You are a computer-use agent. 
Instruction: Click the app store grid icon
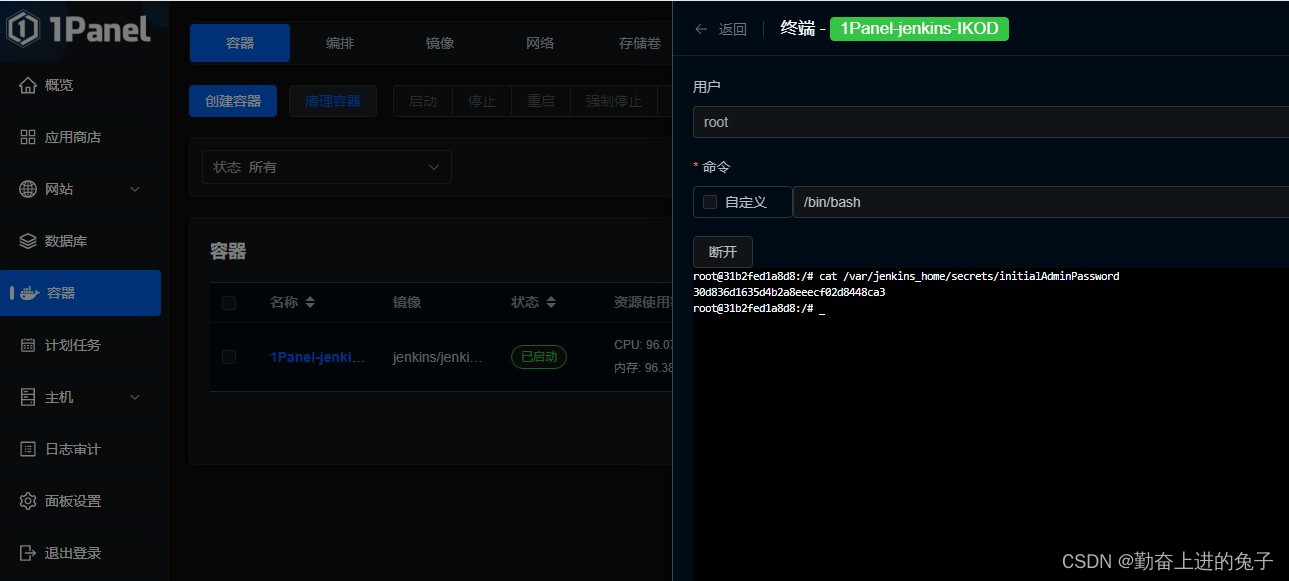coord(28,137)
